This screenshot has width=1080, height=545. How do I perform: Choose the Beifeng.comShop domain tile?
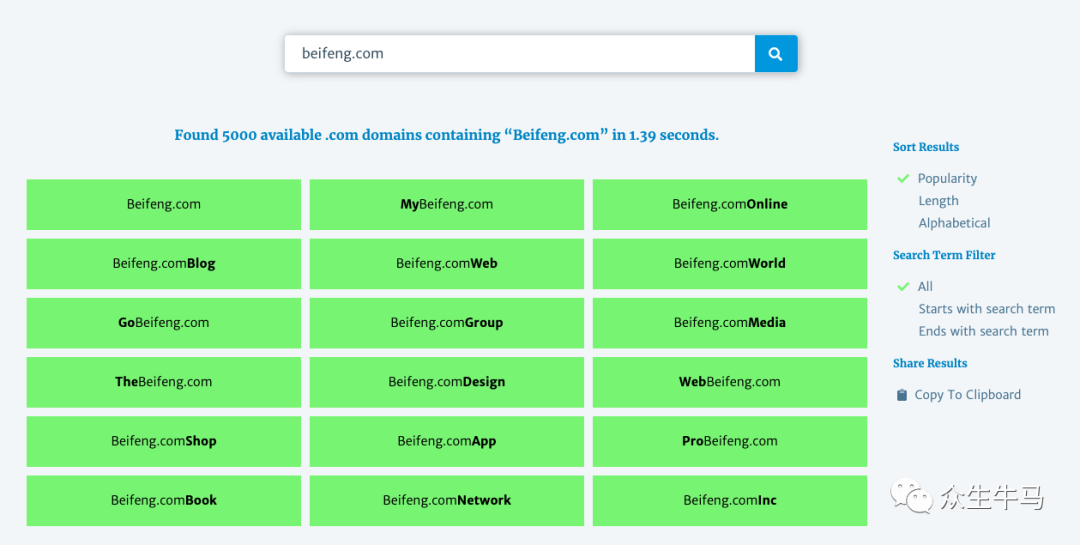click(x=164, y=441)
